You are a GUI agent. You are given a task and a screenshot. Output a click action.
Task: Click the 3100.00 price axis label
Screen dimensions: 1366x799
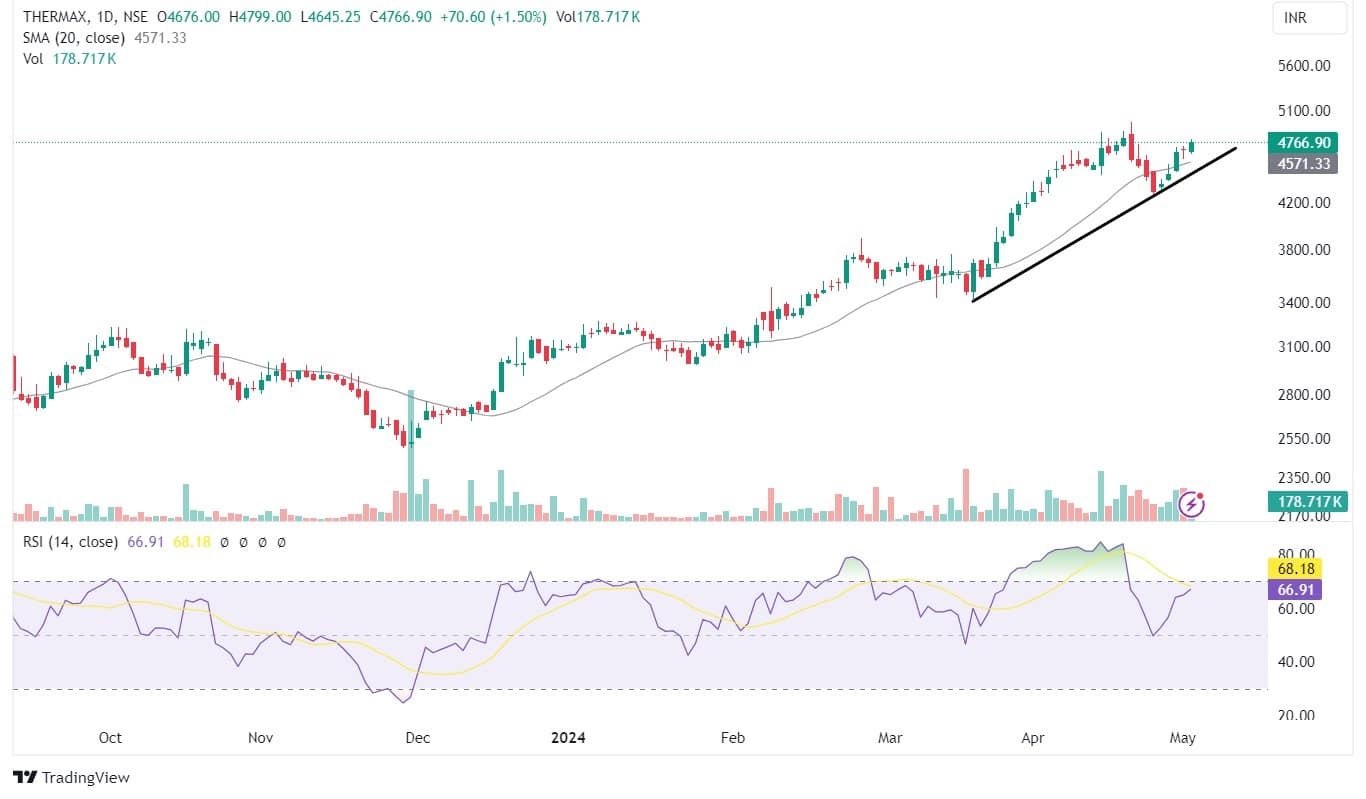tap(1305, 347)
